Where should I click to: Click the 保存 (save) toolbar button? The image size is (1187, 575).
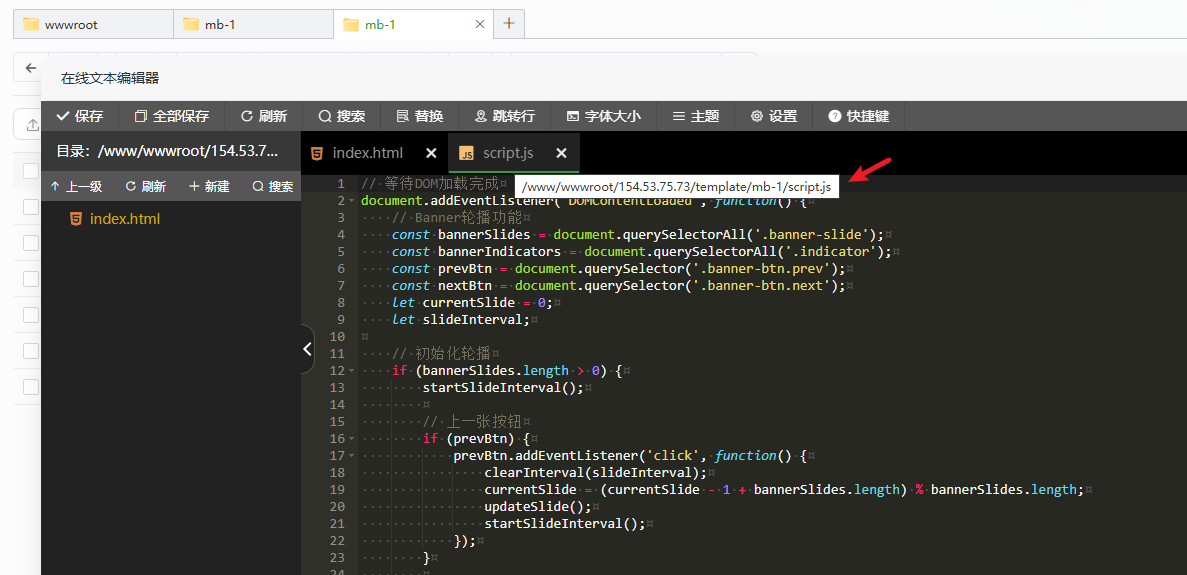pyautogui.click(x=79, y=116)
